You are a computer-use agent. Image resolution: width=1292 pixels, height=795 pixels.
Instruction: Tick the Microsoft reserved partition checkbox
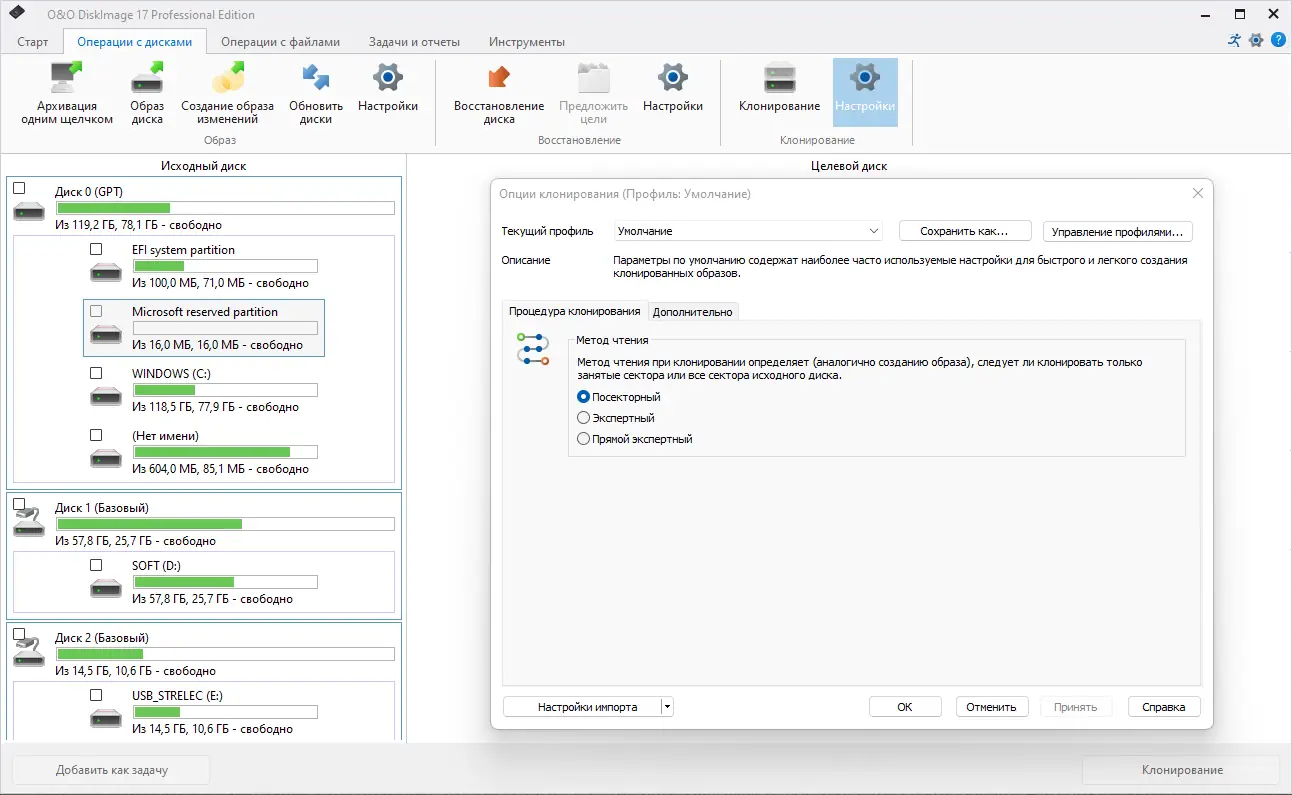coord(96,311)
